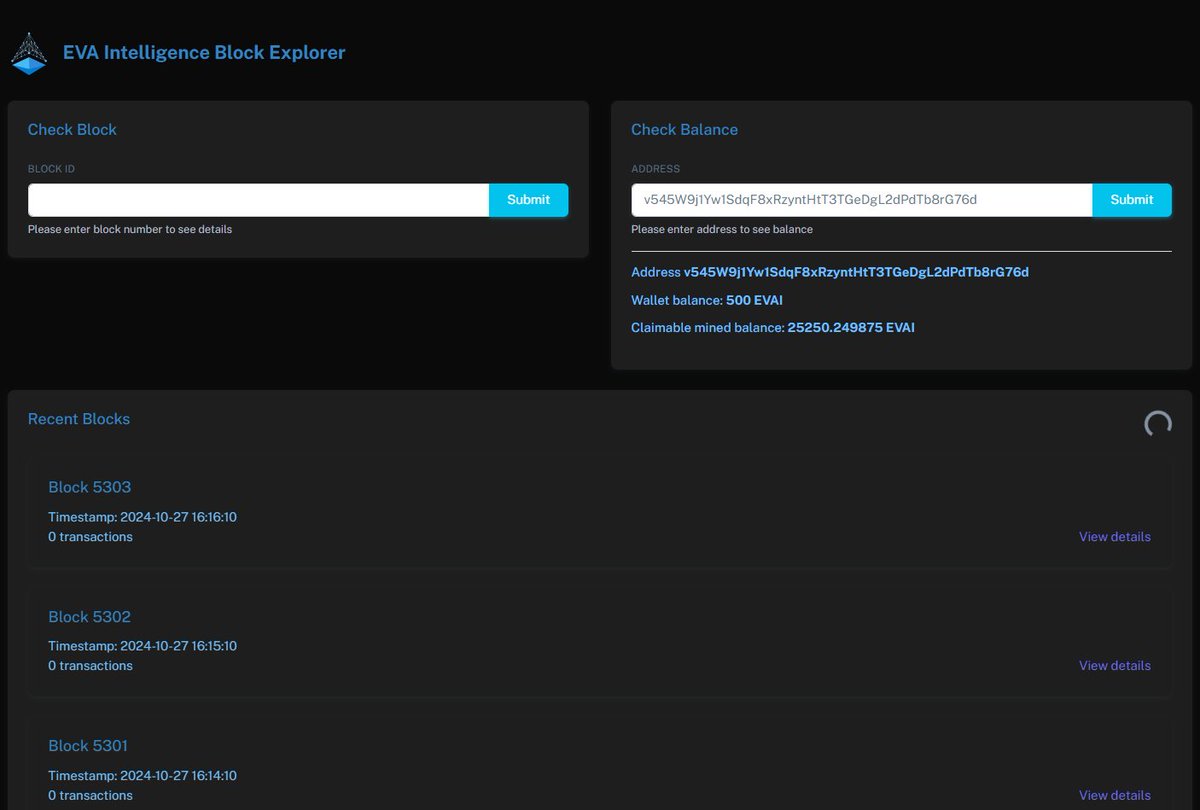1200x810 pixels.
Task: Click the timestamp 2024-10-27 16:16:10
Action: coord(142,518)
